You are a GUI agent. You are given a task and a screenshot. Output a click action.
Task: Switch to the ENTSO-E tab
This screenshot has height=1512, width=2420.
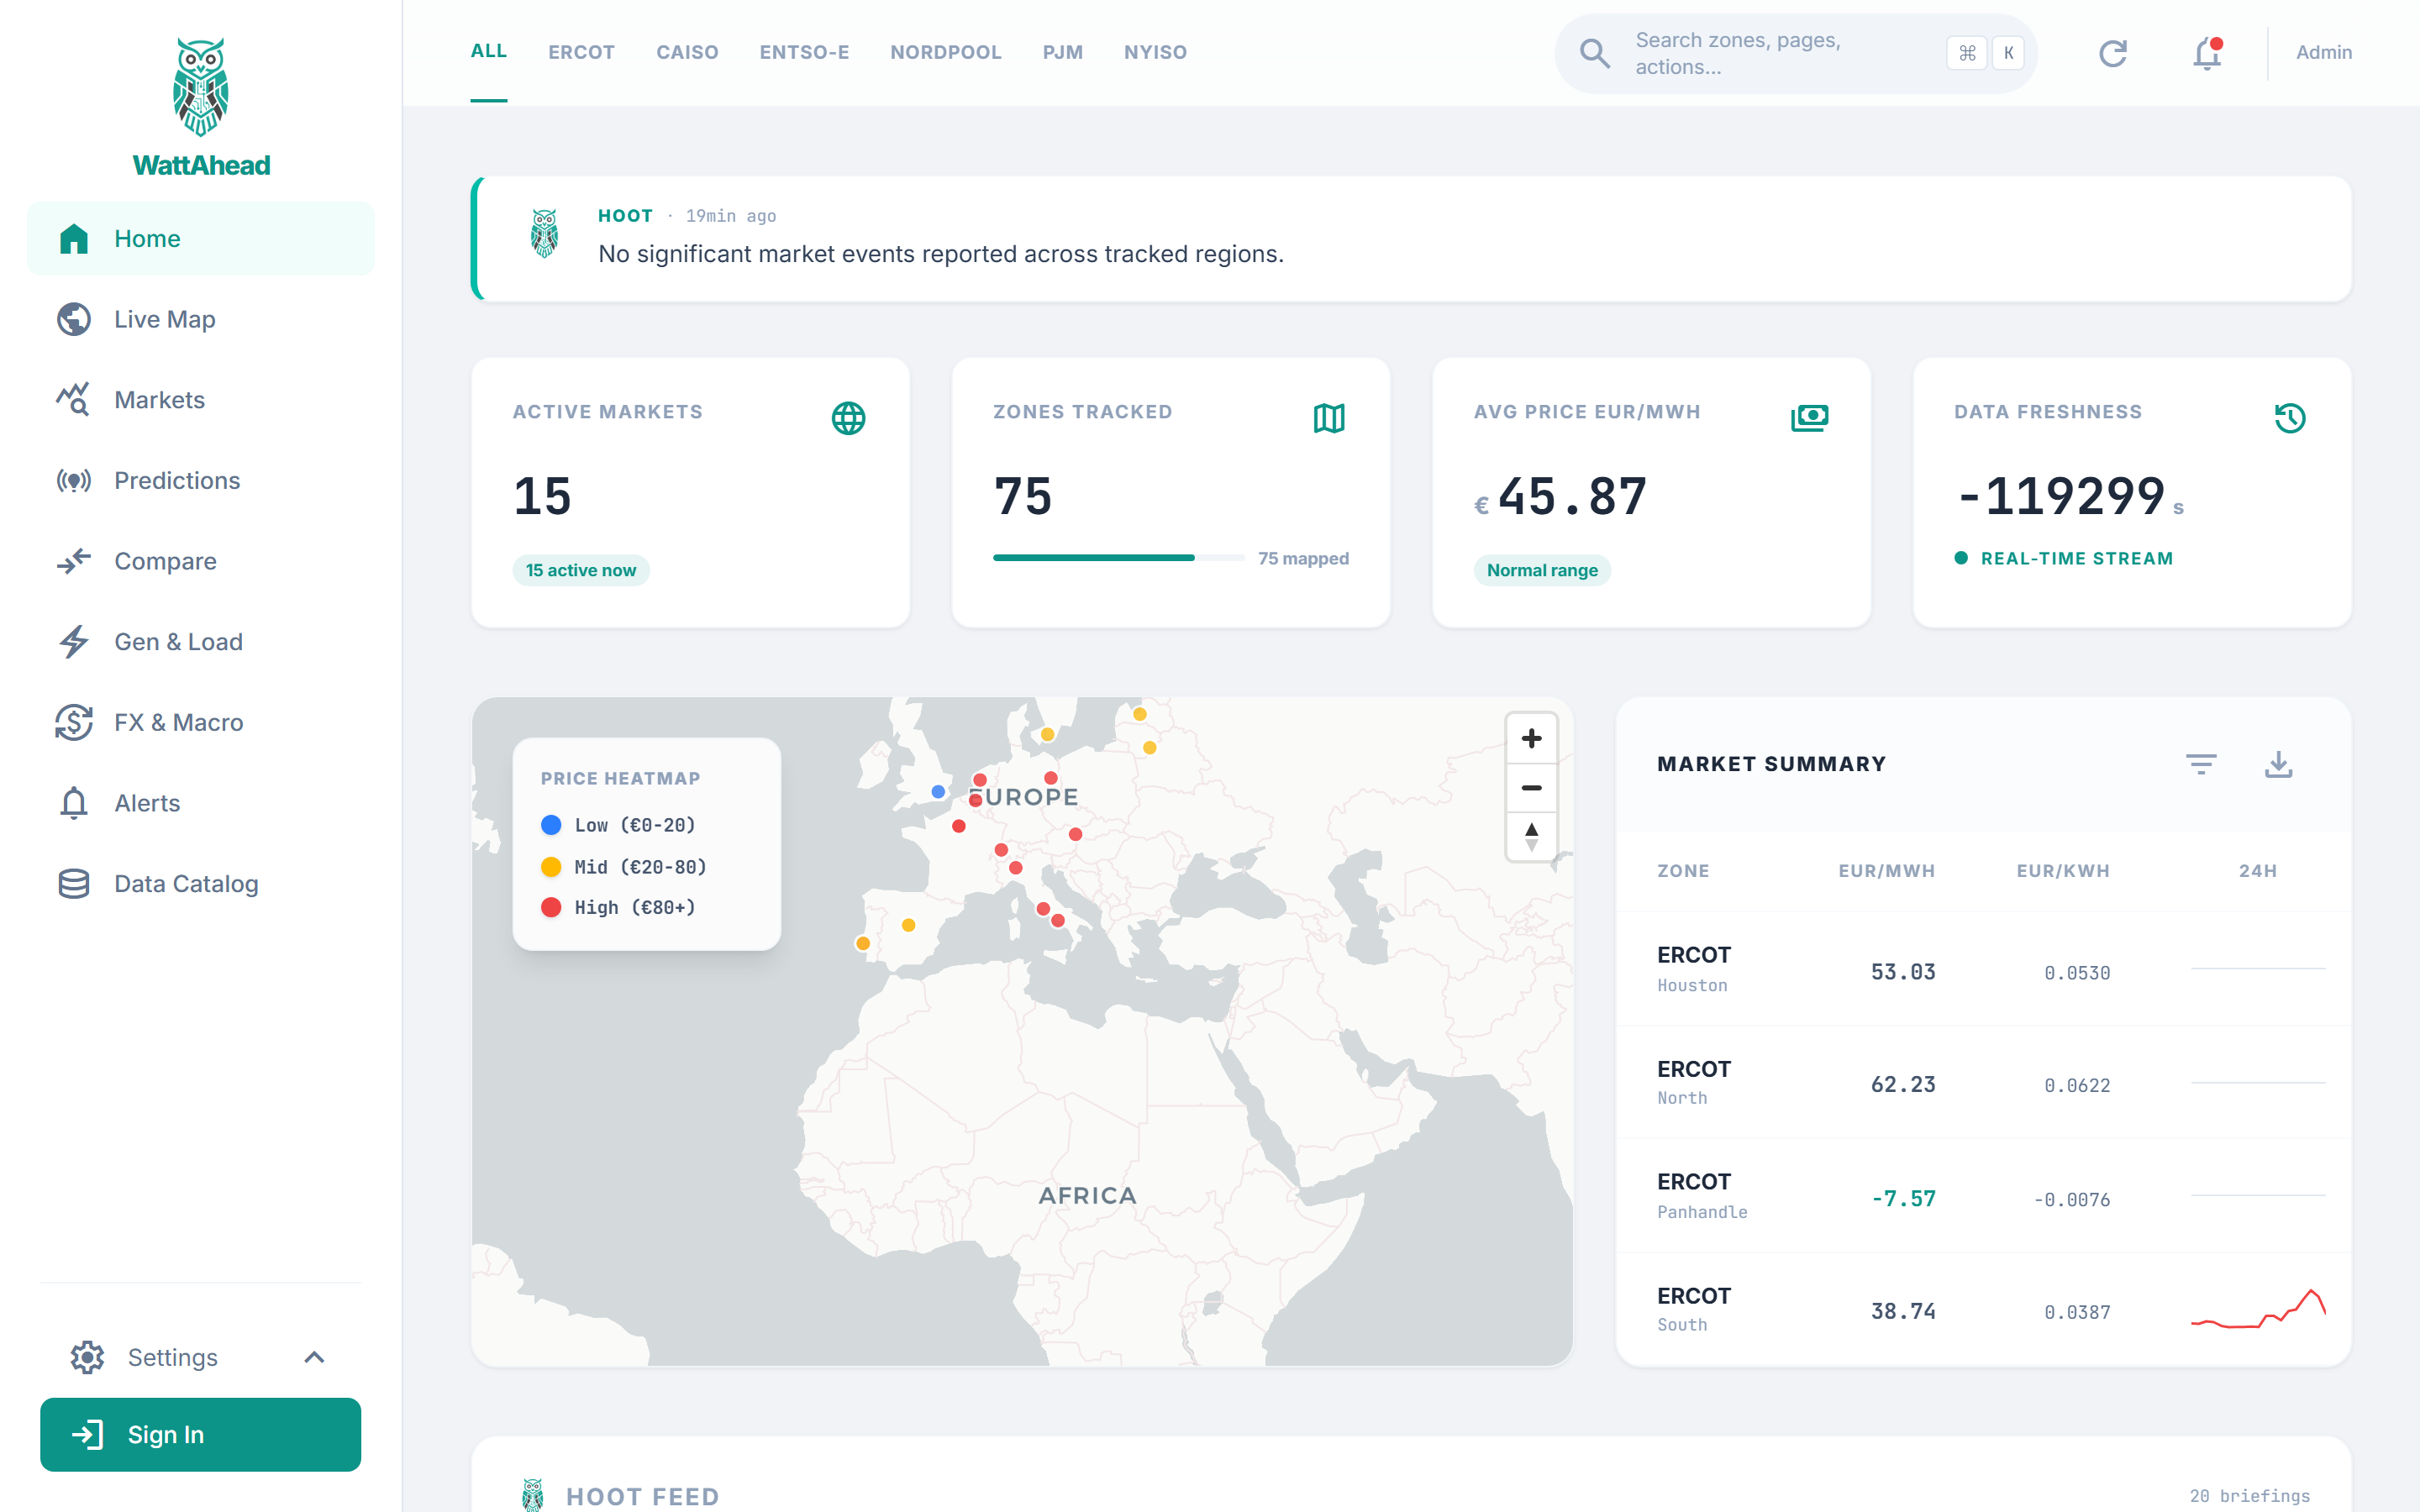[x=804, y=52]
